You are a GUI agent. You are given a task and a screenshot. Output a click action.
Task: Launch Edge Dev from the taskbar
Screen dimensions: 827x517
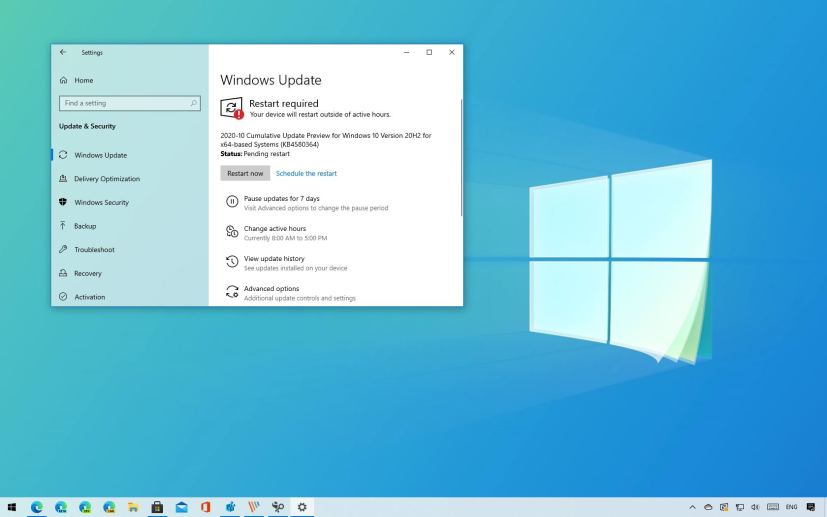tap(85, 507)
